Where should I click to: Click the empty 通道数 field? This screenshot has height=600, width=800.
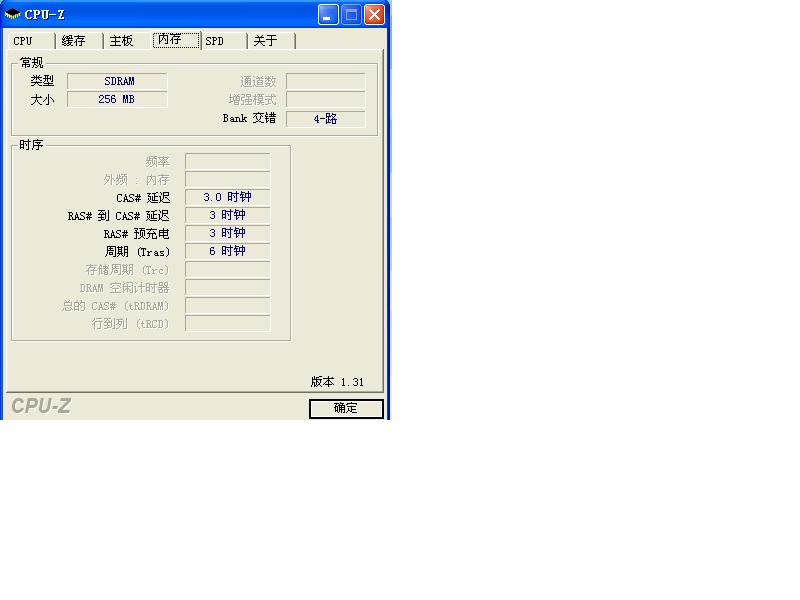point(326,81)
